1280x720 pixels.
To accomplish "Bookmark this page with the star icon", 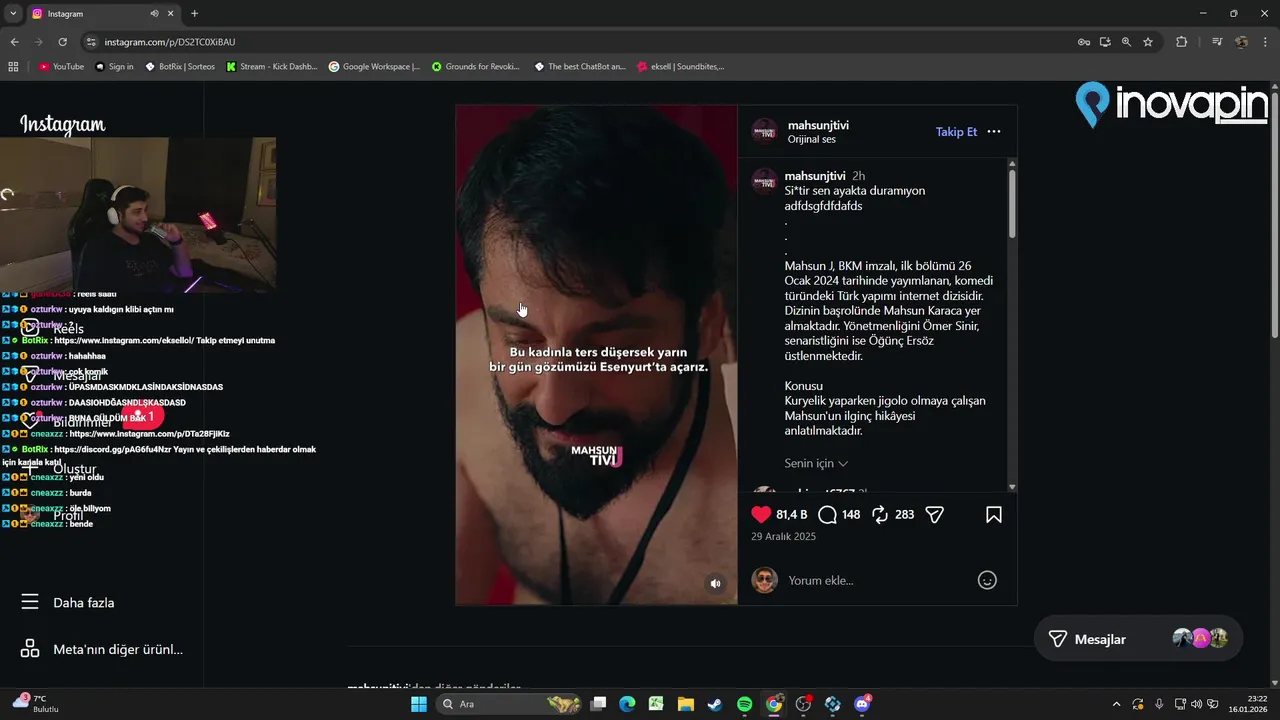I will pos(1148,42).
